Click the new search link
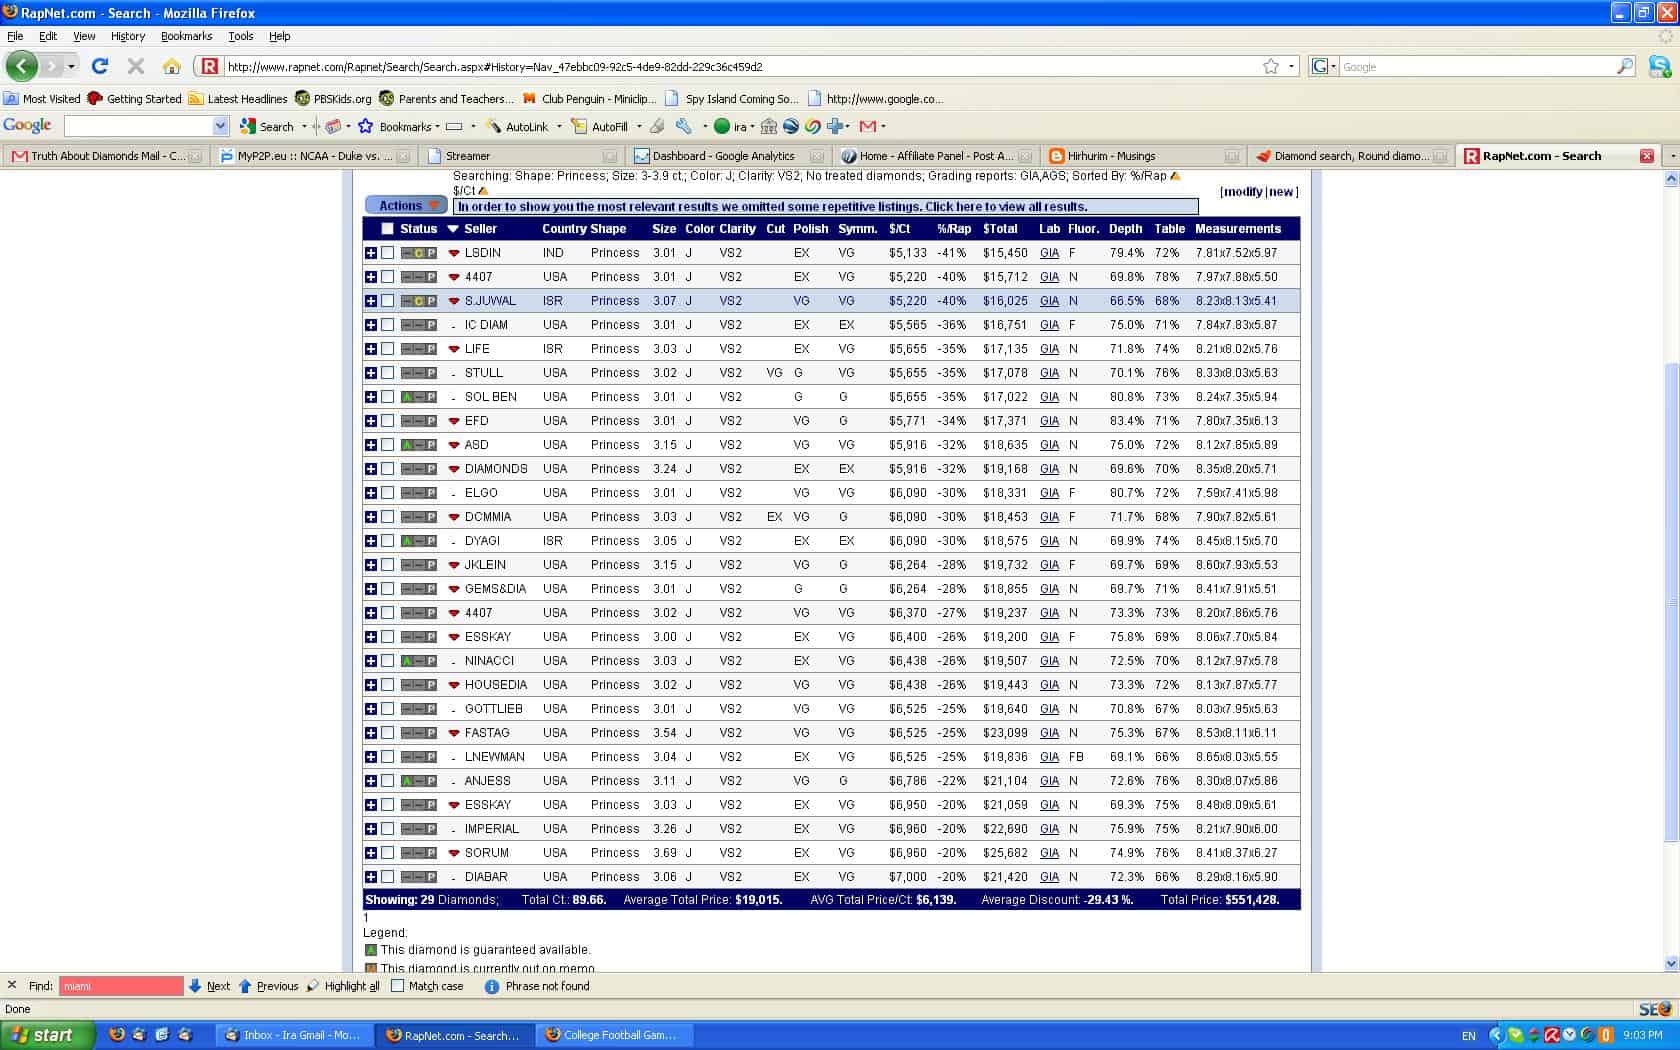 [1281, 192]
